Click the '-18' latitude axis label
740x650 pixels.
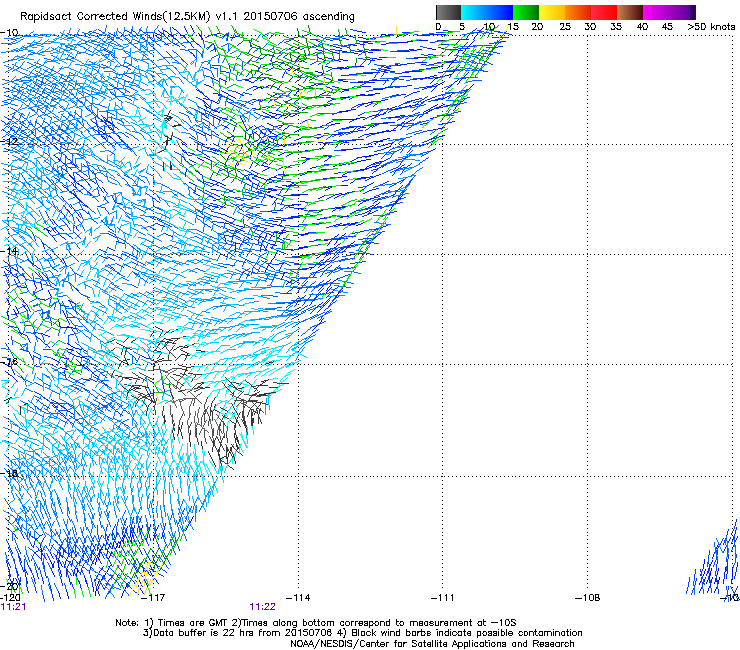coord(10,473)
